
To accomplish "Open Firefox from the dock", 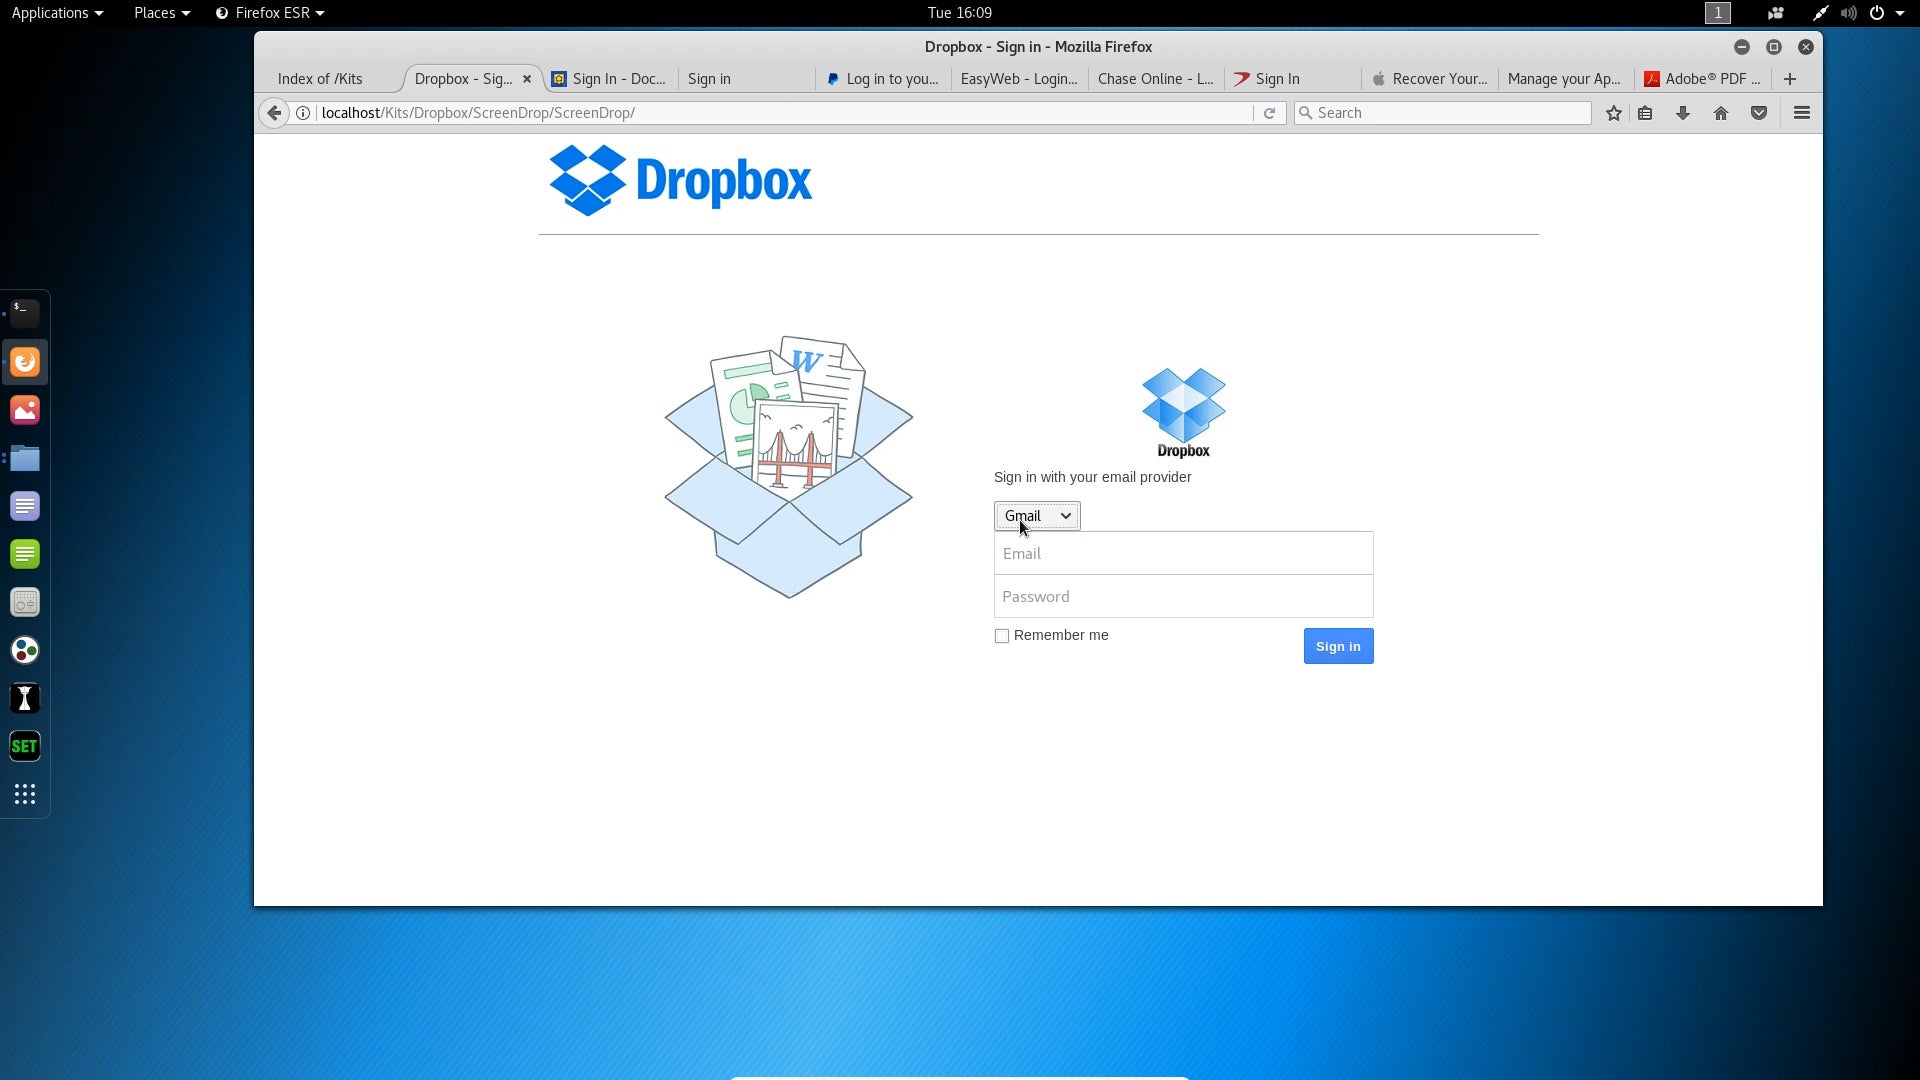I will [25, 362].
